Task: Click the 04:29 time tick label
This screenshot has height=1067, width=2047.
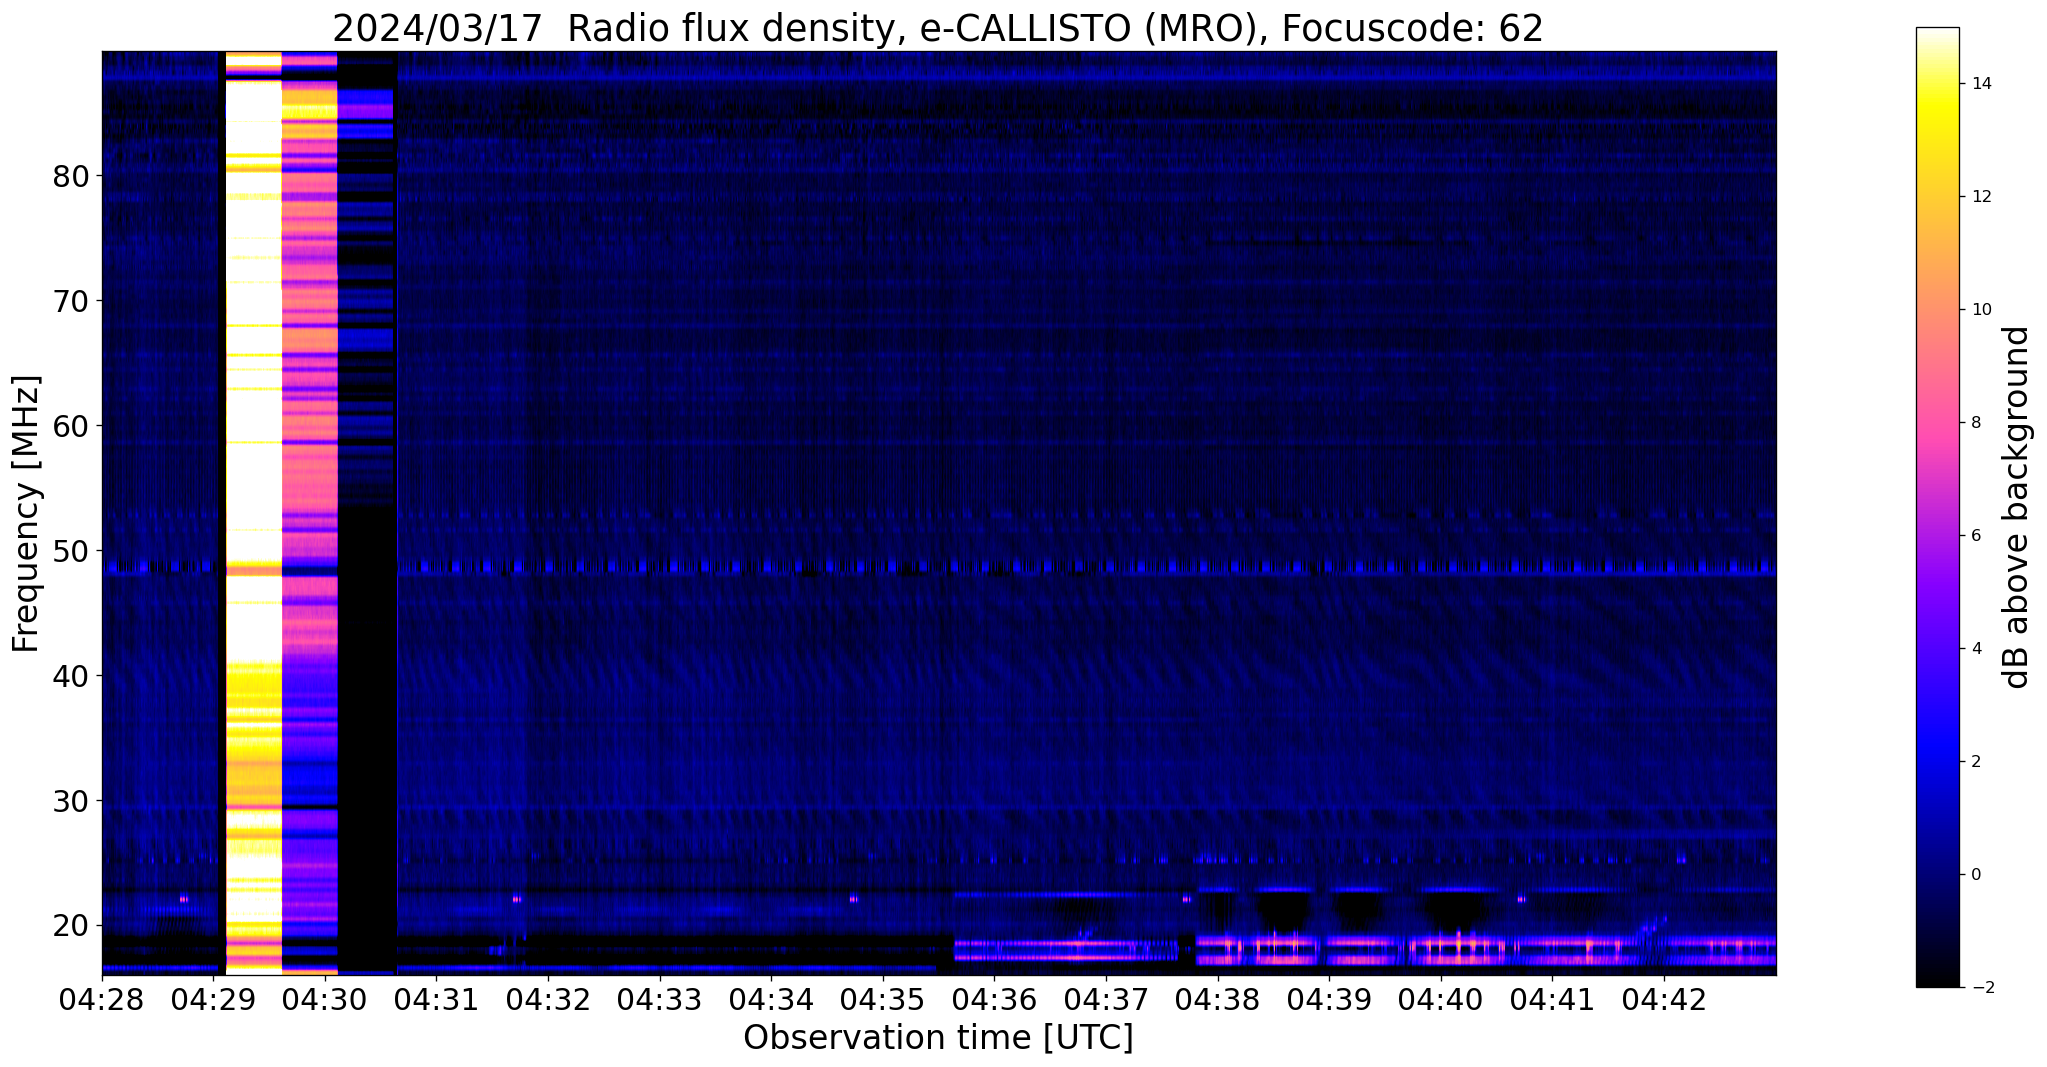Action: pyautogui.click(x=213, y=999)
